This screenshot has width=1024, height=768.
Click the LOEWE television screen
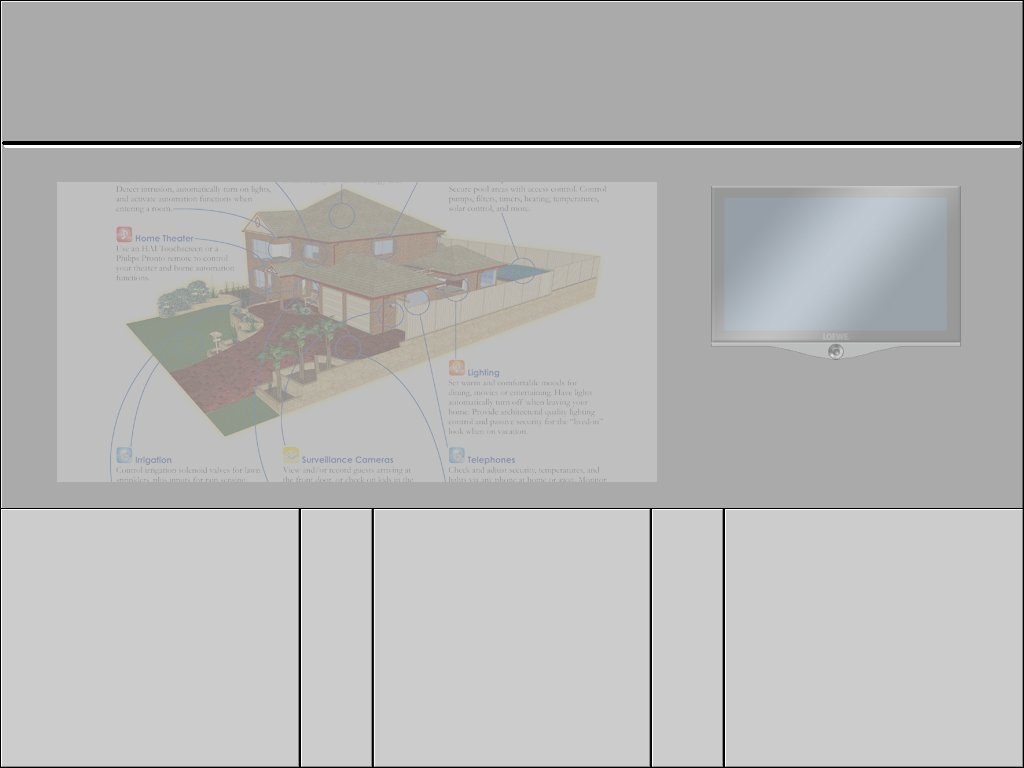click(835, 264)
